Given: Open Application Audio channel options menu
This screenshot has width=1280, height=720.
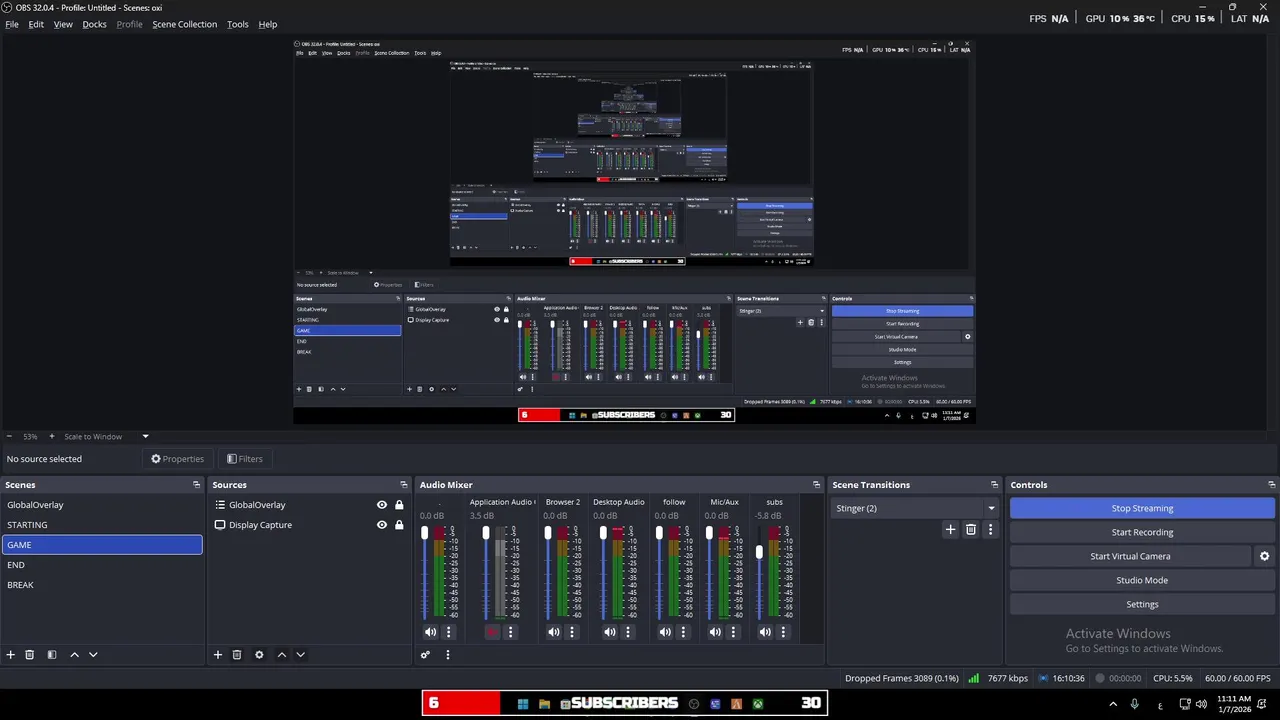Looking at the screenshot, I should [x=510, y=632].
